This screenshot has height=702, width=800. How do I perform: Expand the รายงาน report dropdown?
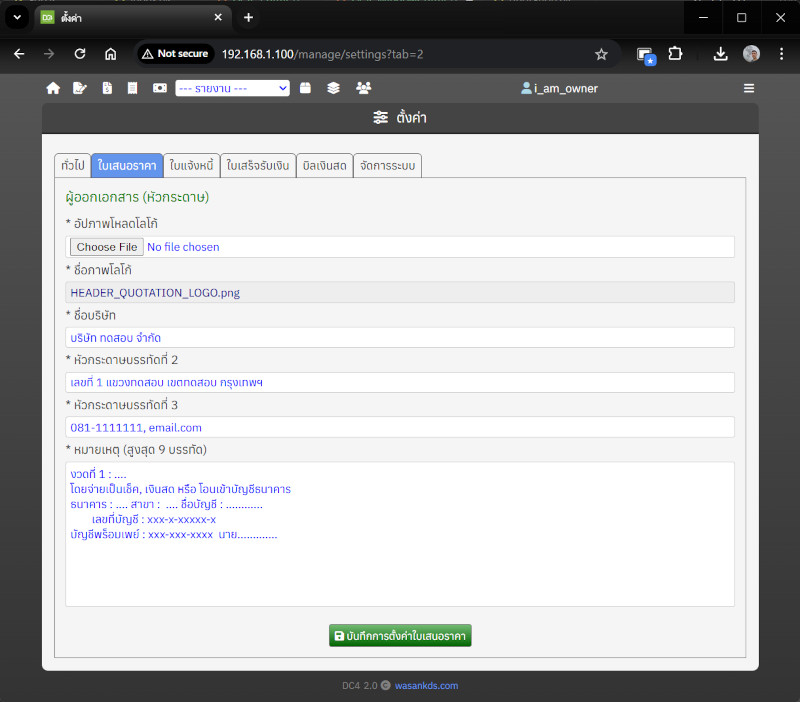click(x=232, y=88)
